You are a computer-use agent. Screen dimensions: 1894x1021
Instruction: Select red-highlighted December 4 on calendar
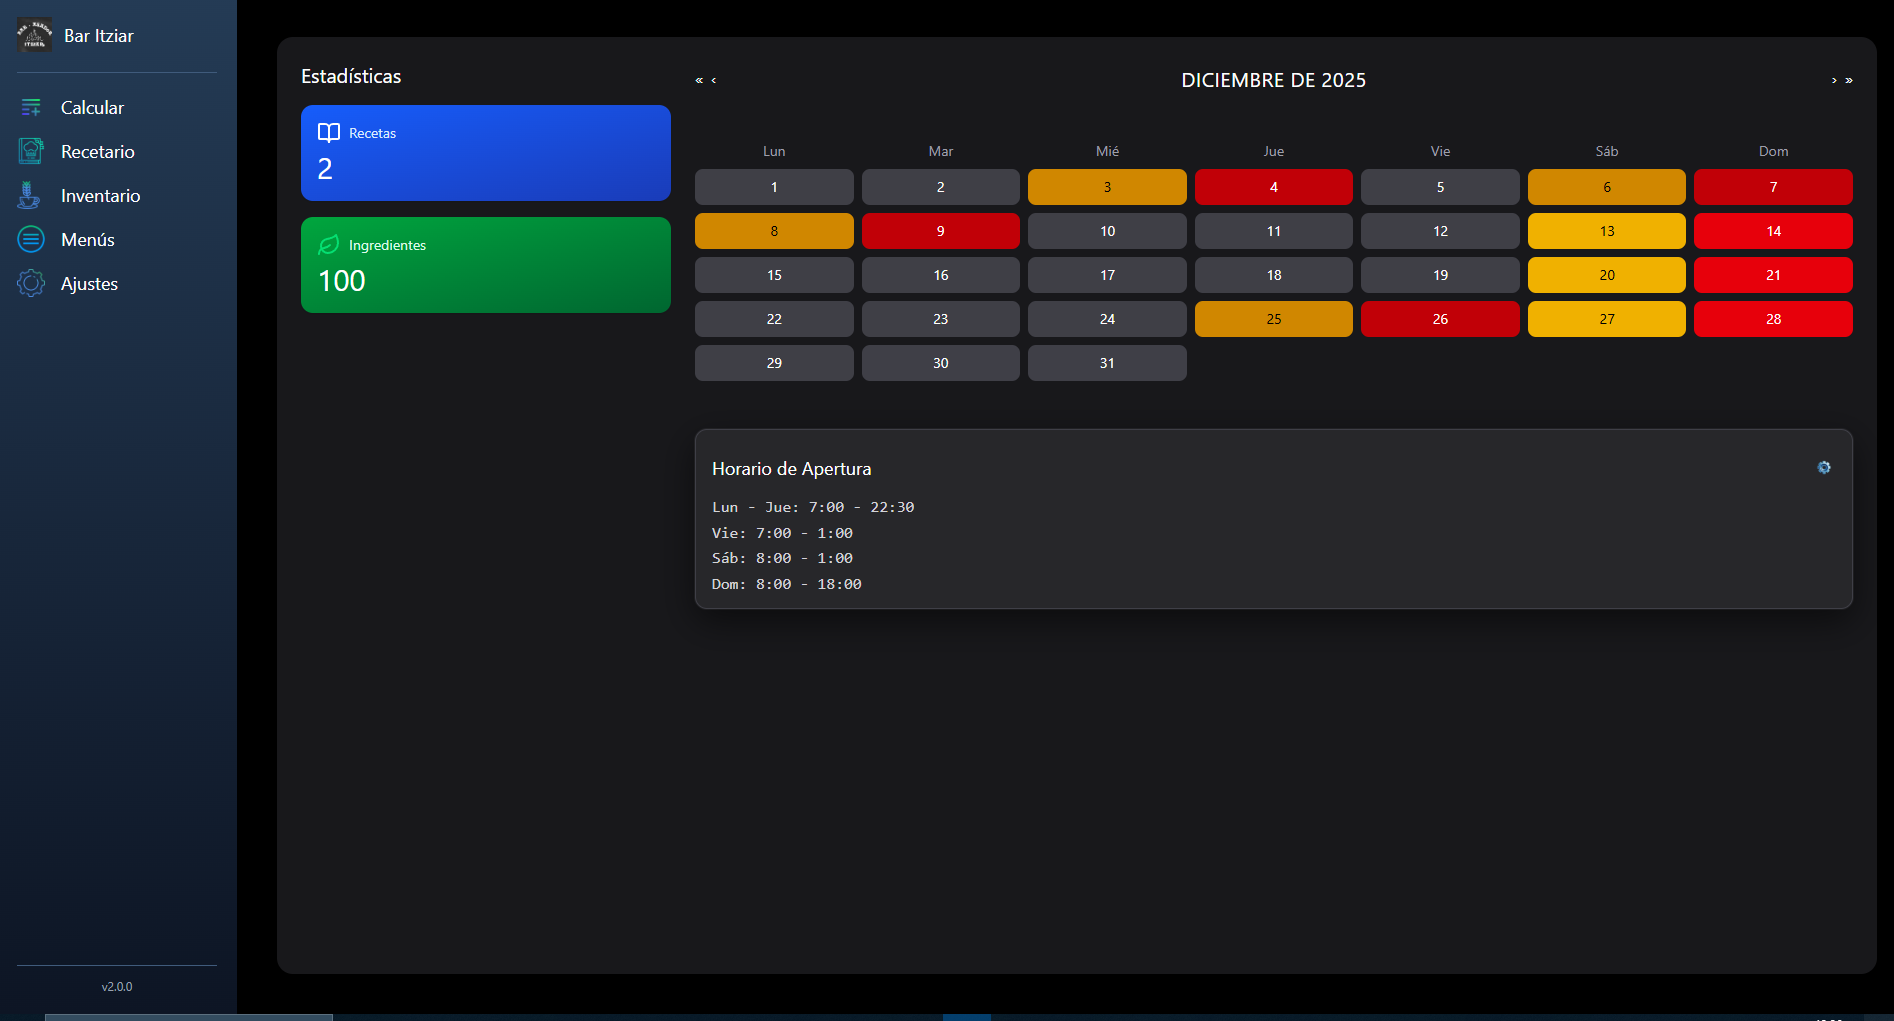pyautogui.click(x=1273, y=187)
